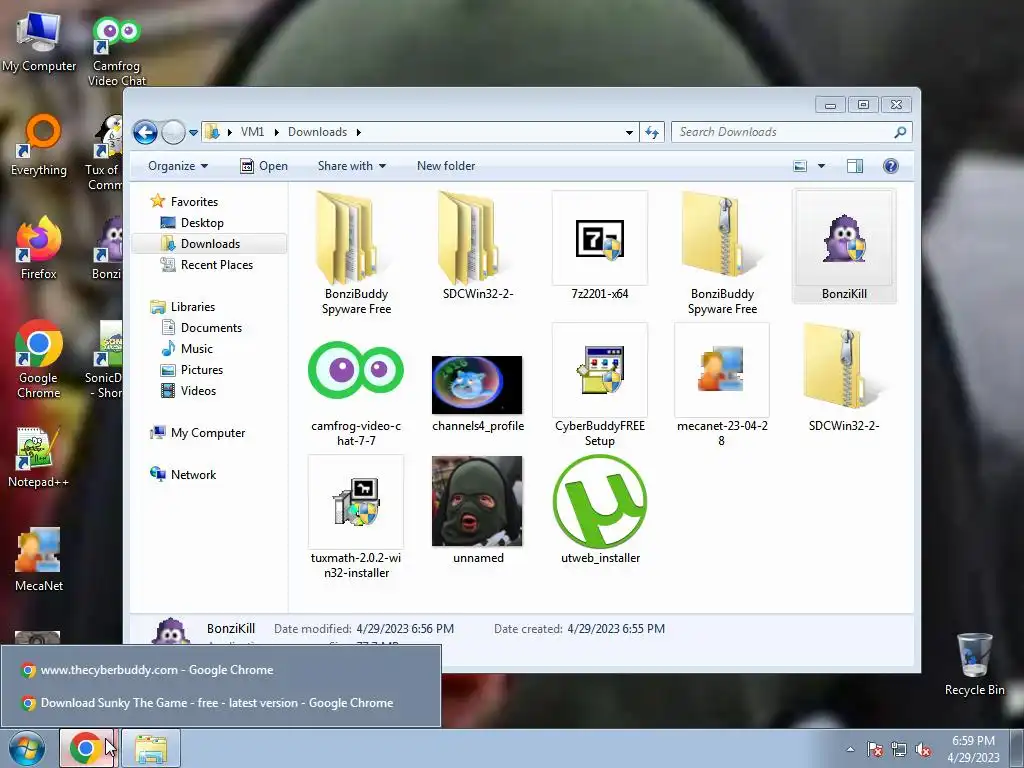The height and width of the screenshot is (768, 1024).
Task: Open Everything desktop shortcut
Action: coord(39,146)
